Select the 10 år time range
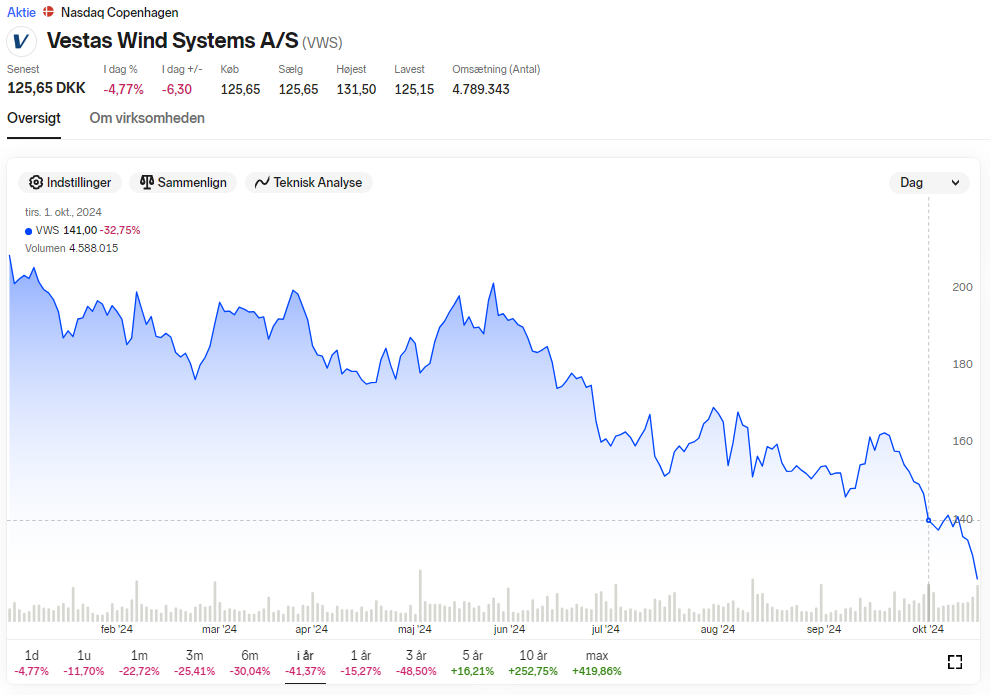990x695 pixels. click(x=533, y=663)
